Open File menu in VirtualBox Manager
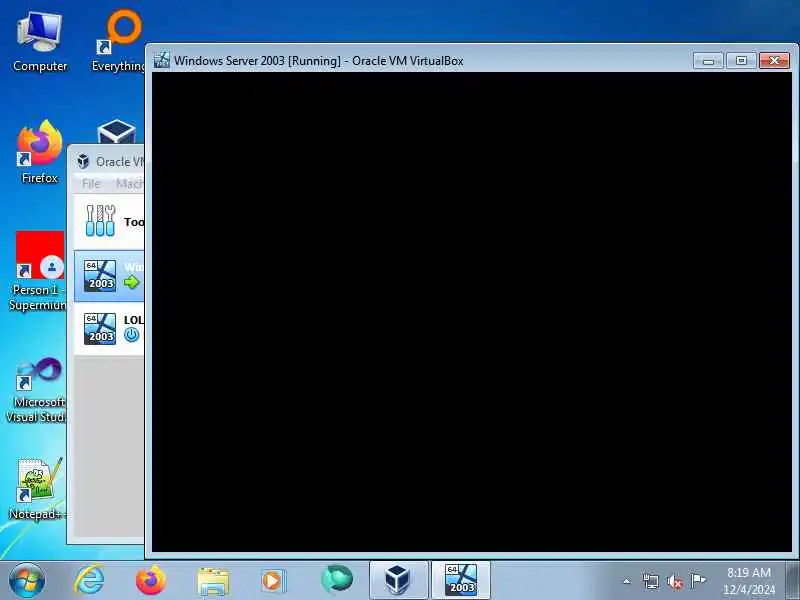The height and width of the screenshot is (600, 800). (x=91, y=184)
